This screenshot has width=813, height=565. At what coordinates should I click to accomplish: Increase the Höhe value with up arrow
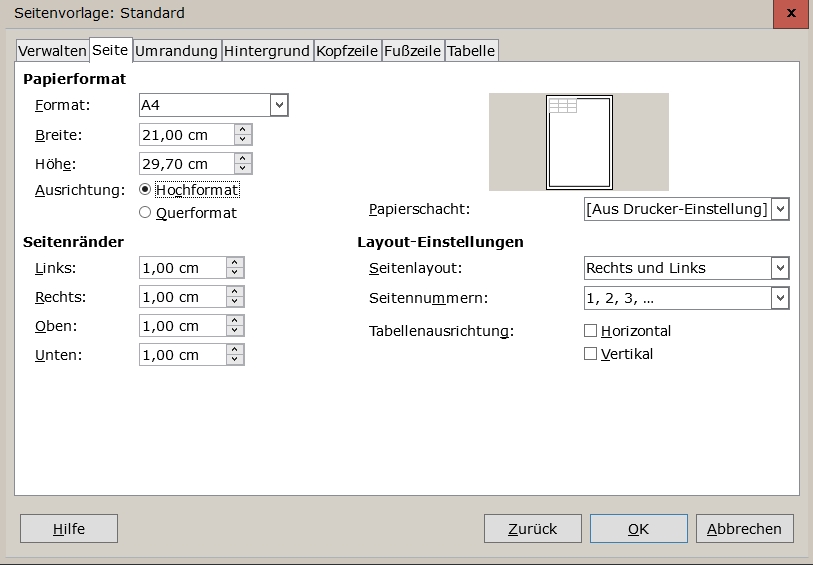pos(243,159)
